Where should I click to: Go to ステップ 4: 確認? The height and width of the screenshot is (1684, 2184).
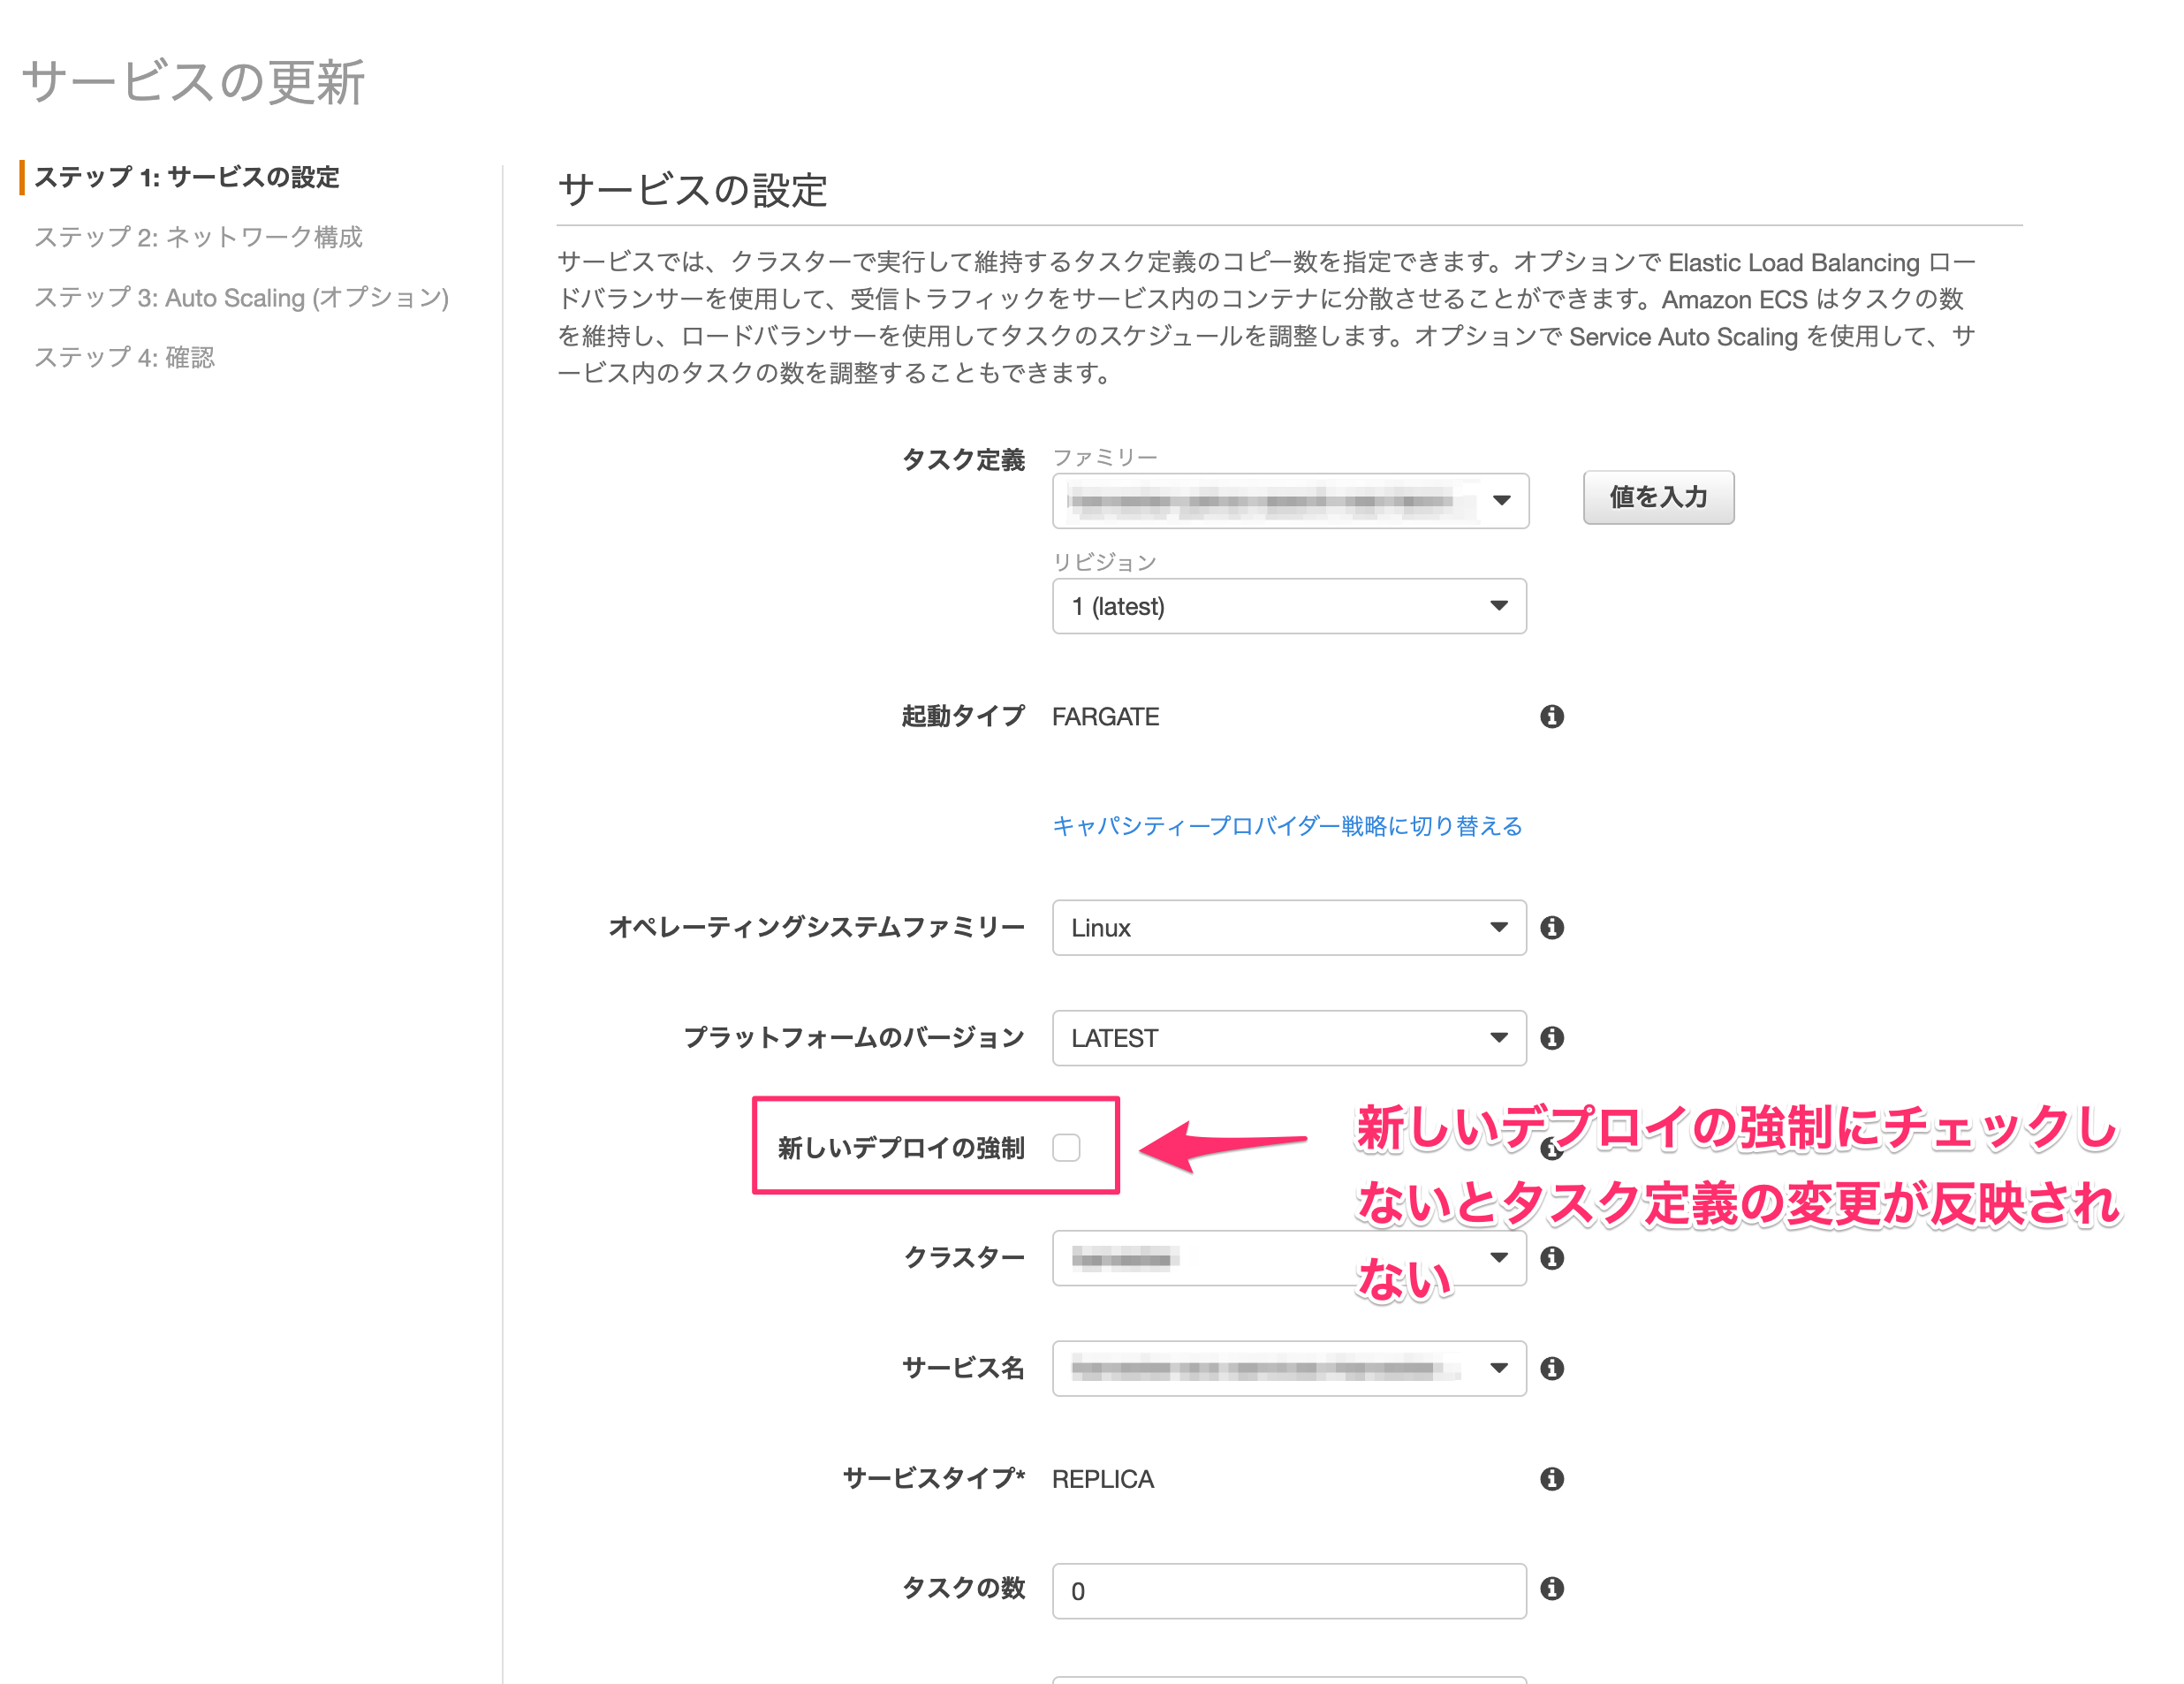click(x=124, y=357)
